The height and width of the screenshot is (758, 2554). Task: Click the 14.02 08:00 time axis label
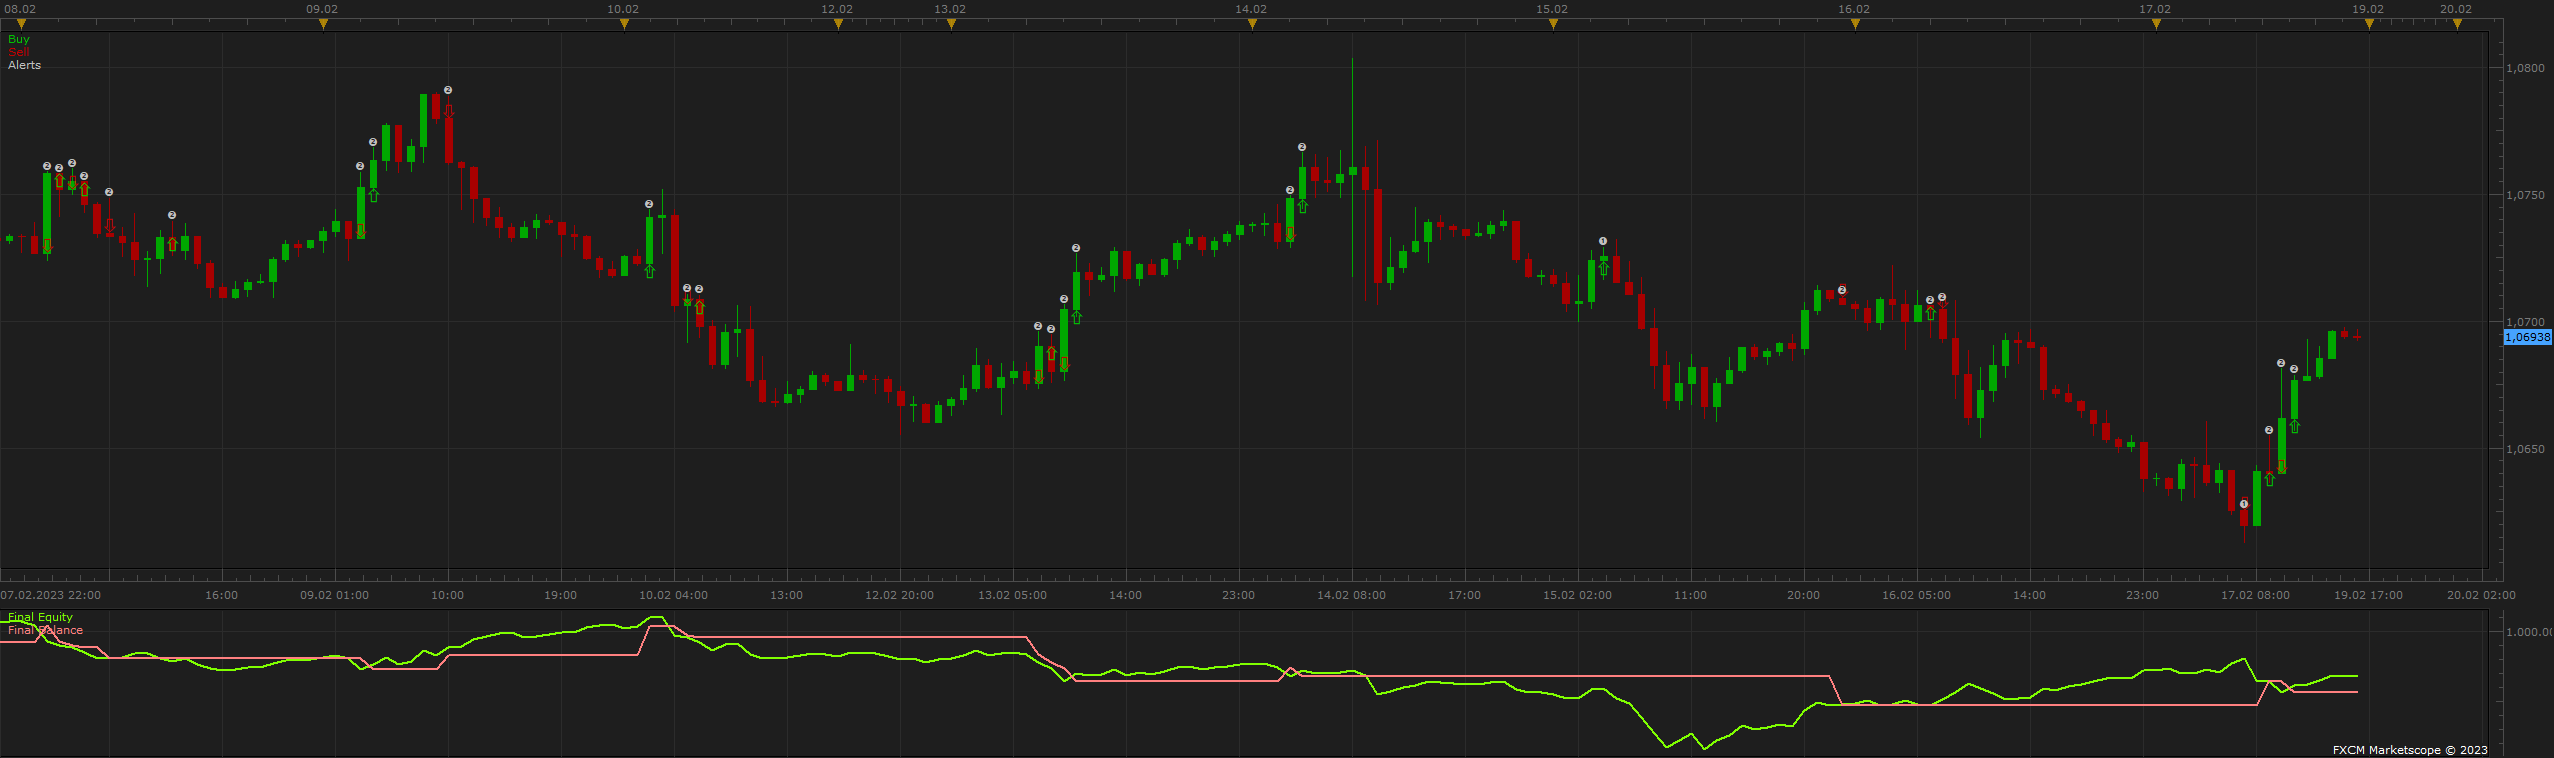[1351, 595]
